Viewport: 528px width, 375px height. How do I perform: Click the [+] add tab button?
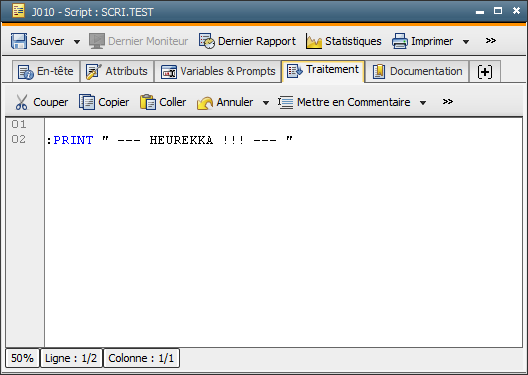click(485, 71)
